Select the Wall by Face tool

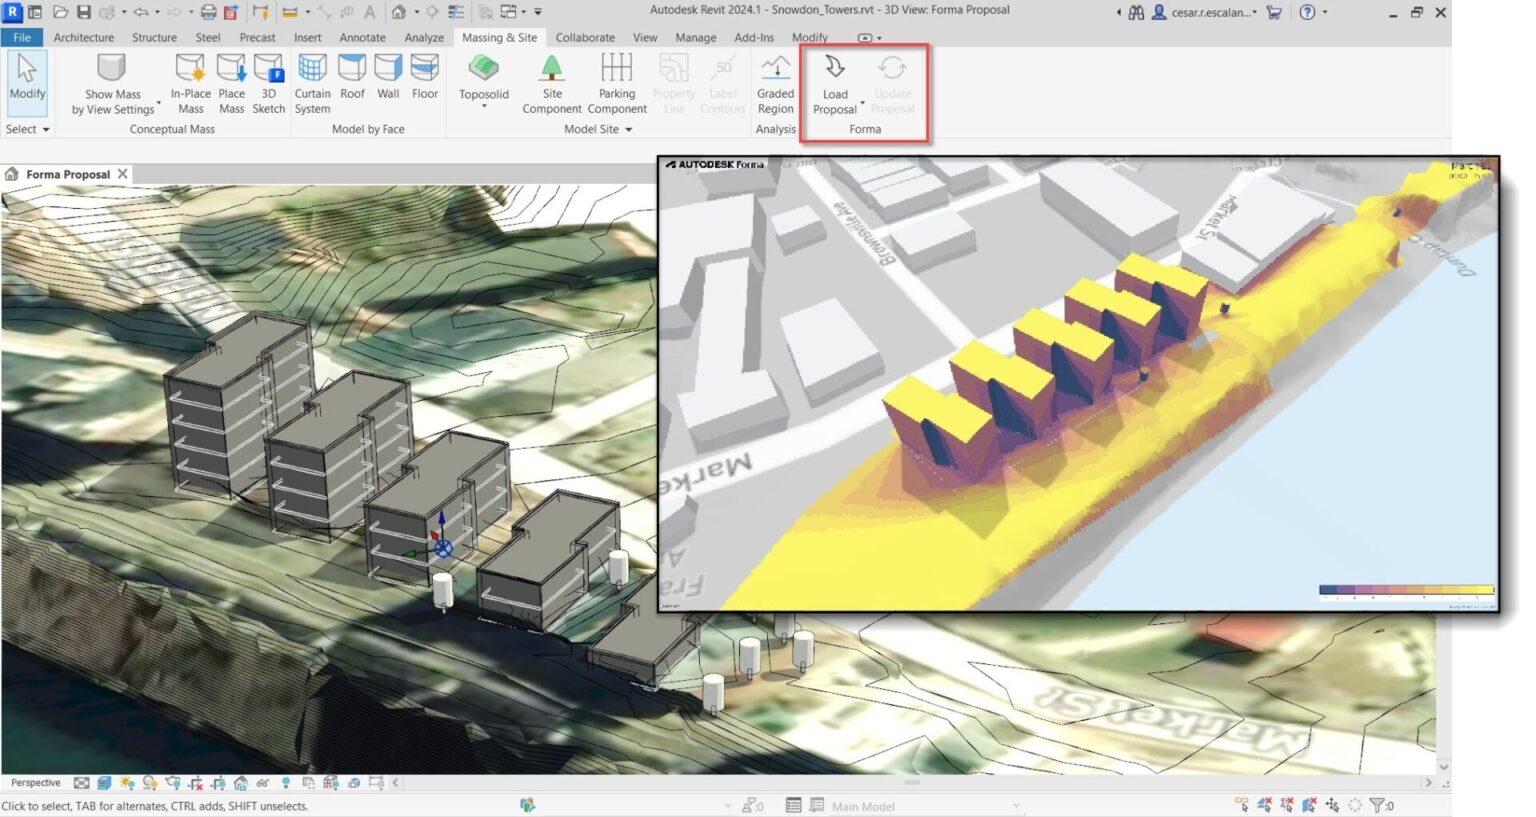tap(388, 82)
